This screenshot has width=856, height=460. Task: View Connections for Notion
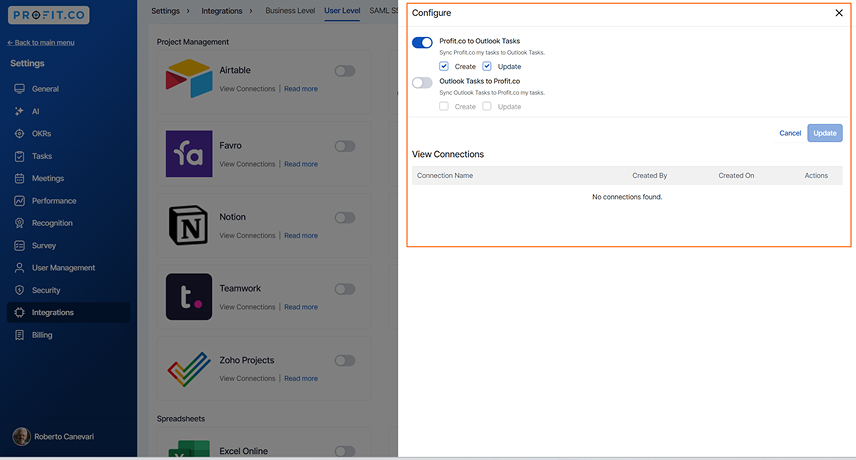pos(247,236)
